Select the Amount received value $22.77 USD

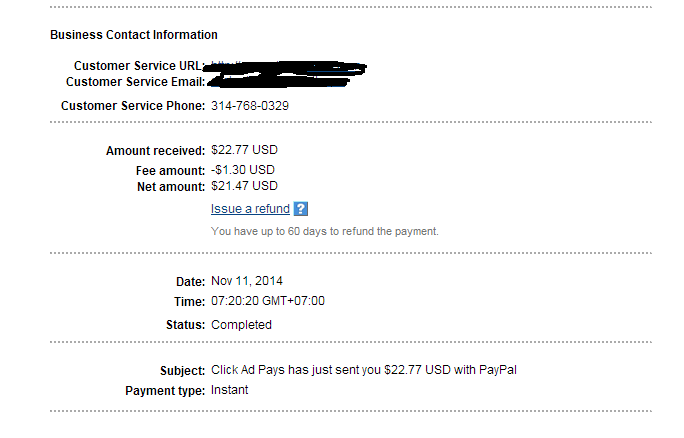[244, 150]
